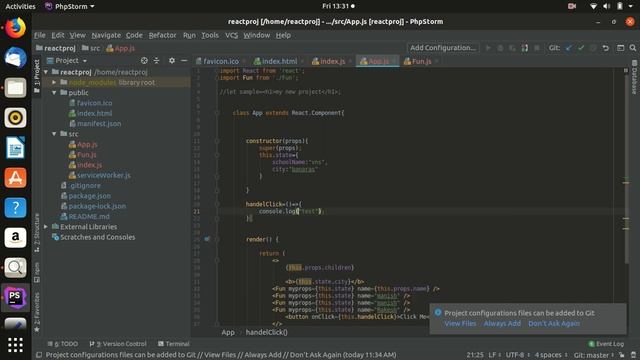Open the Refactor menu
640x360 pixels.
(162, 35)
